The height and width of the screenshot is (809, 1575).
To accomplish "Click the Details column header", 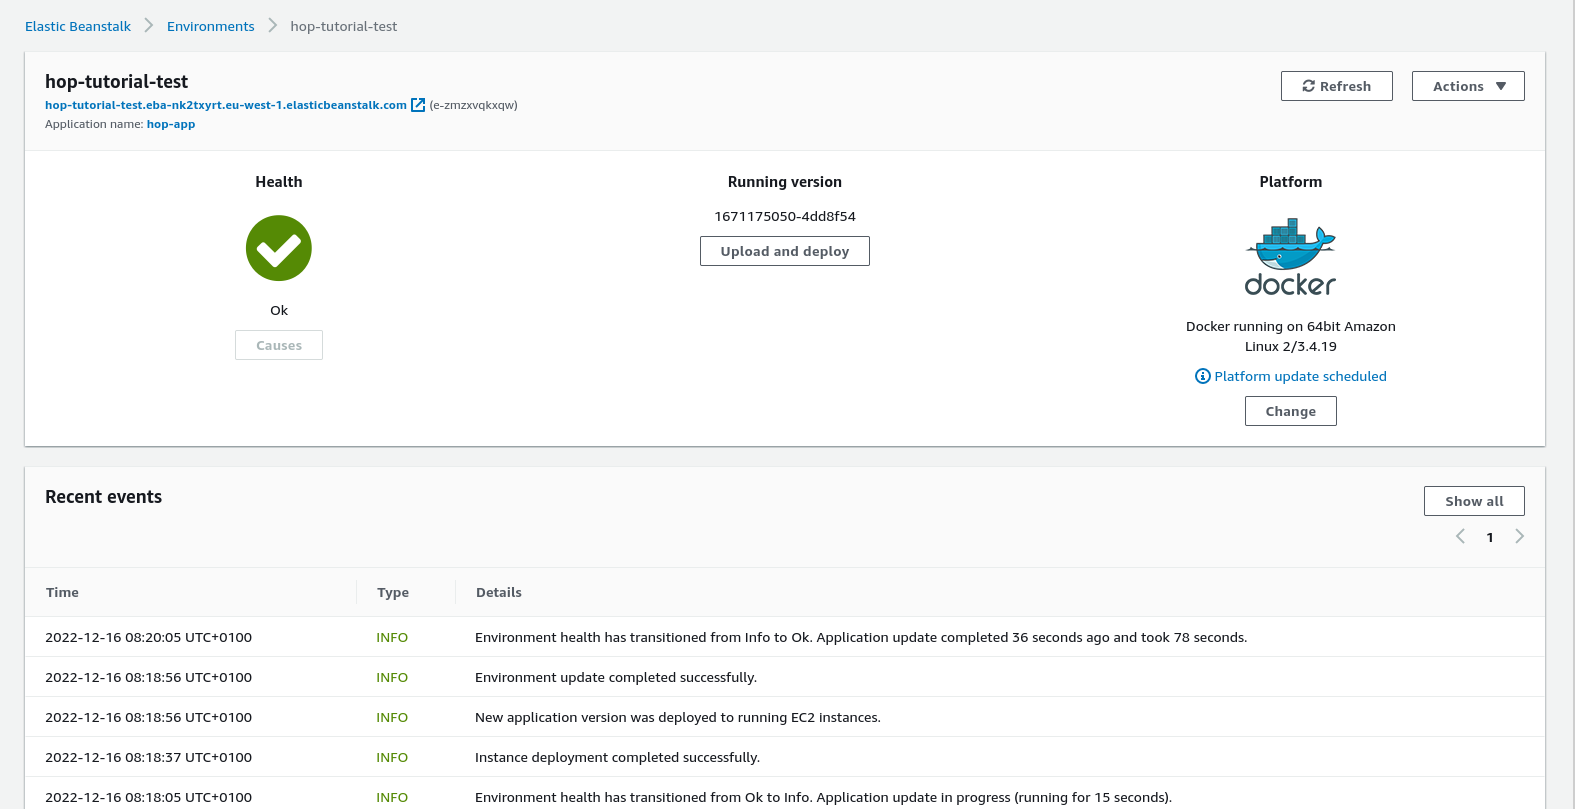I will pos(499,592).
